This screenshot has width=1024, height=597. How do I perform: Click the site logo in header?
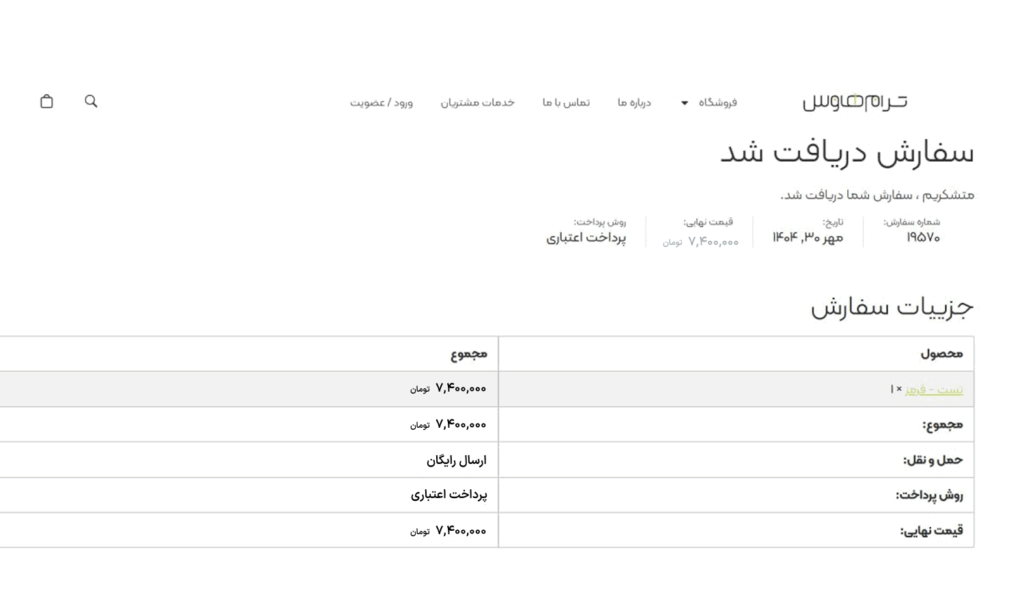coord(855,102)
